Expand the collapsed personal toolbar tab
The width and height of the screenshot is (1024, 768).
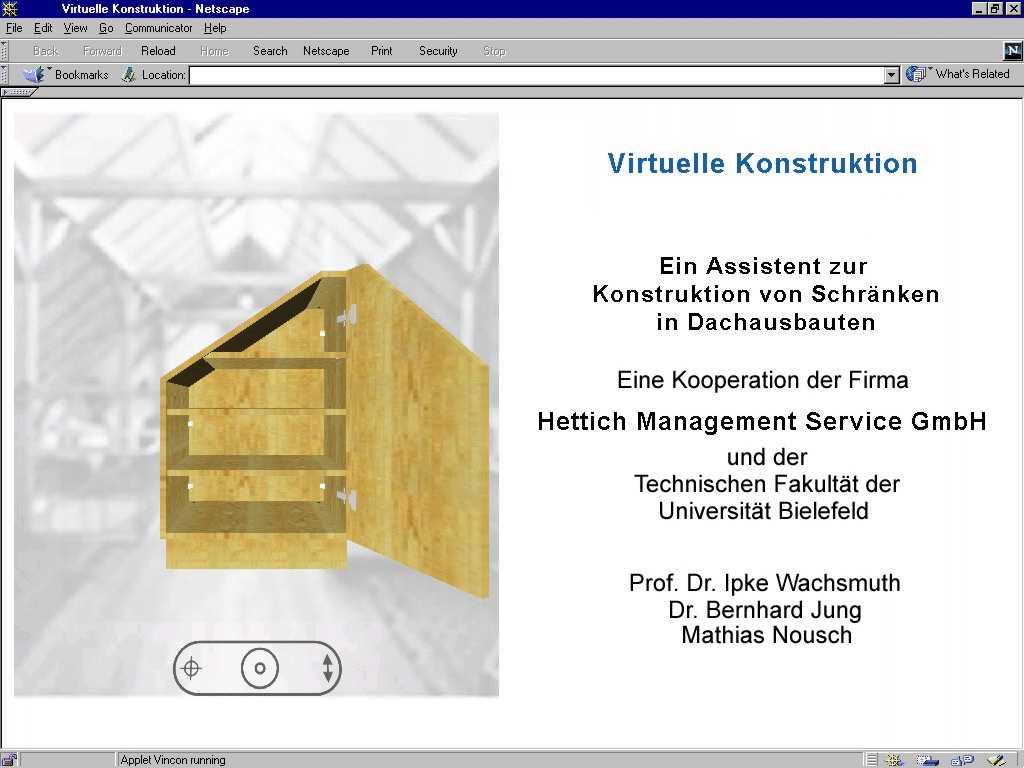(x=18, y=92)
